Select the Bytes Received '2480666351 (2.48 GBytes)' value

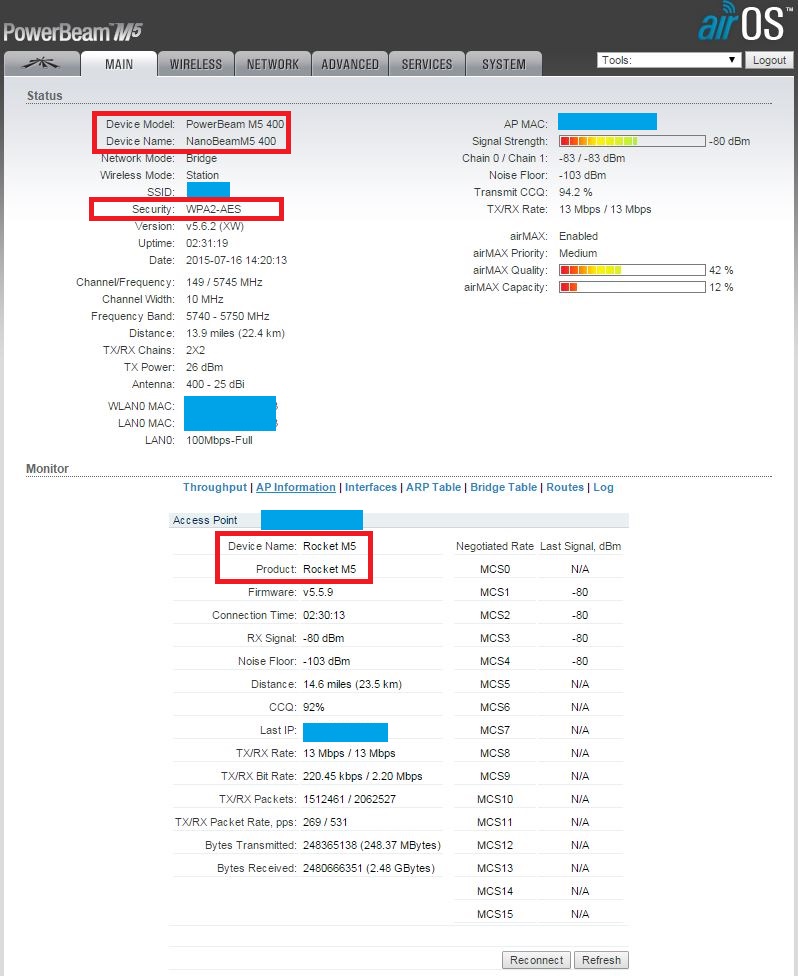click(x=368, y=868)
